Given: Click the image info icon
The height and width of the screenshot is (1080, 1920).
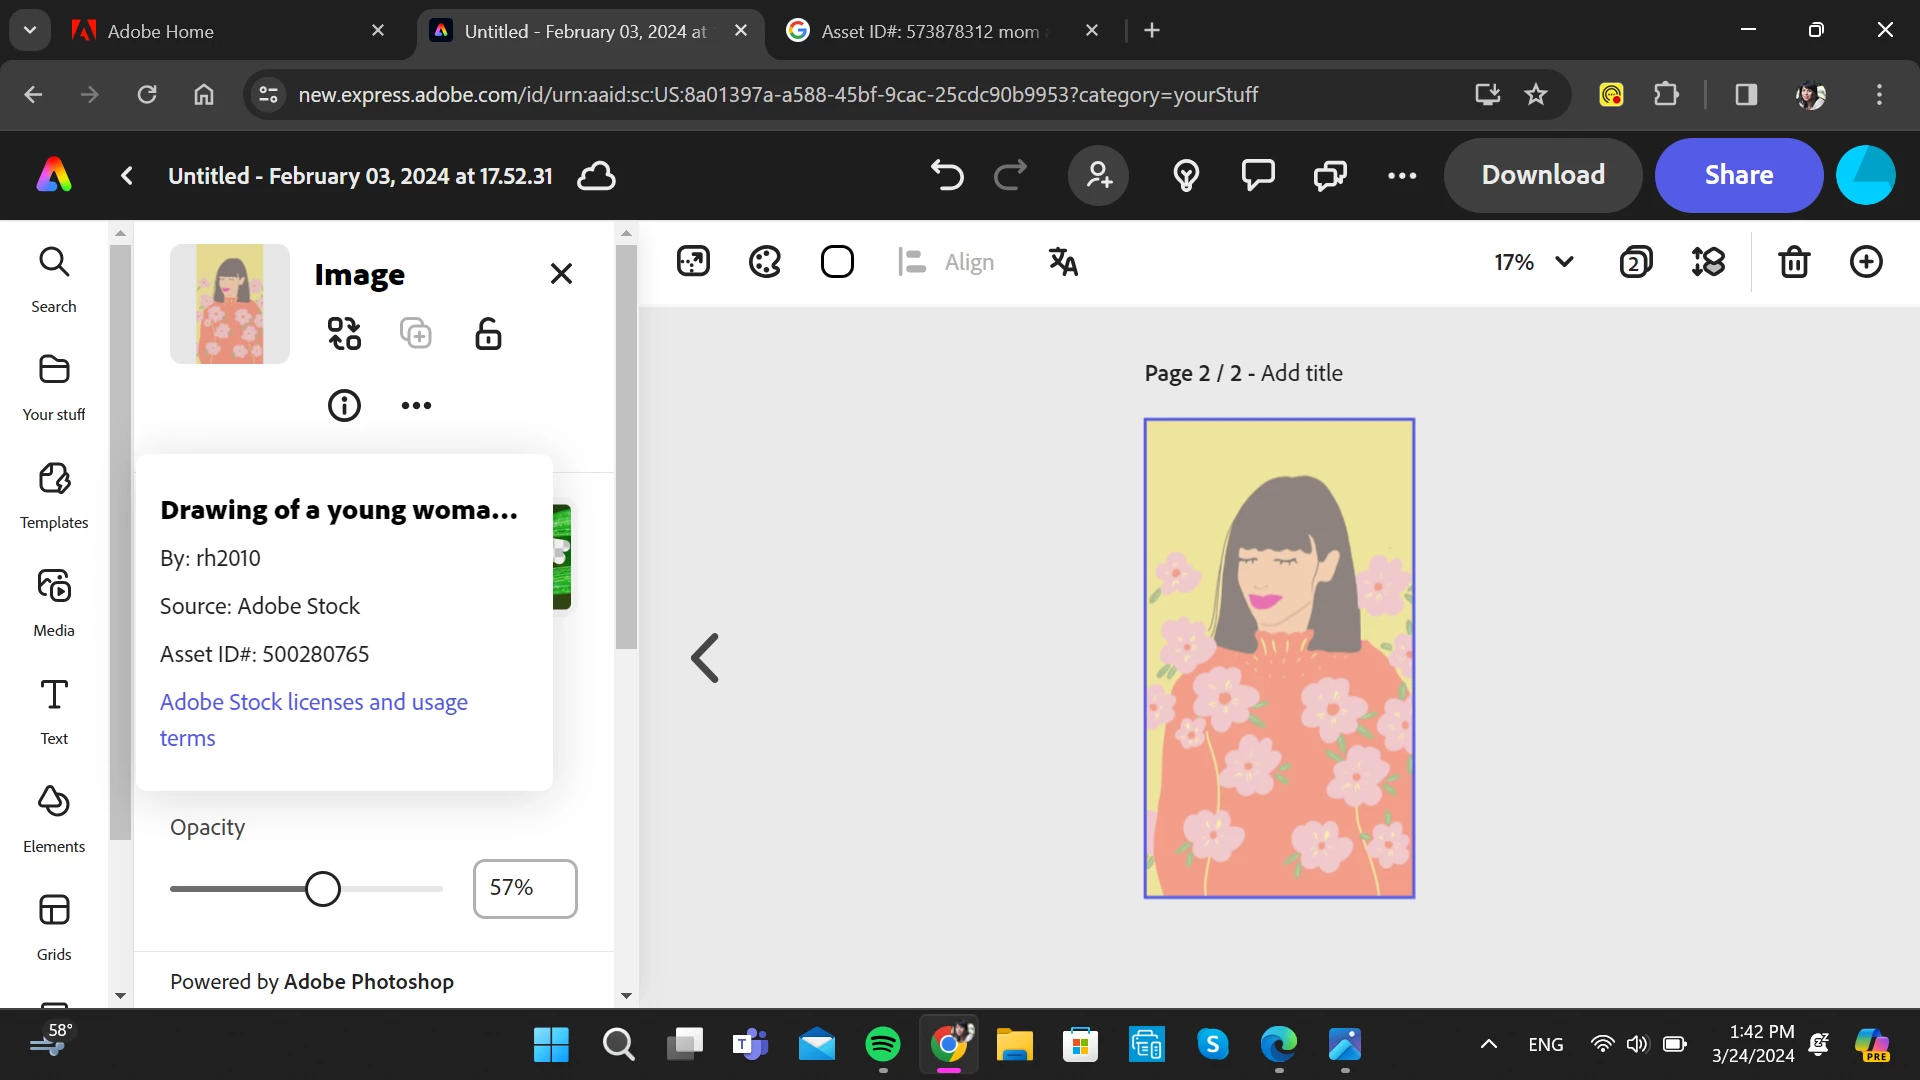Looking at the screenshot, I should (x=344, y=405).
